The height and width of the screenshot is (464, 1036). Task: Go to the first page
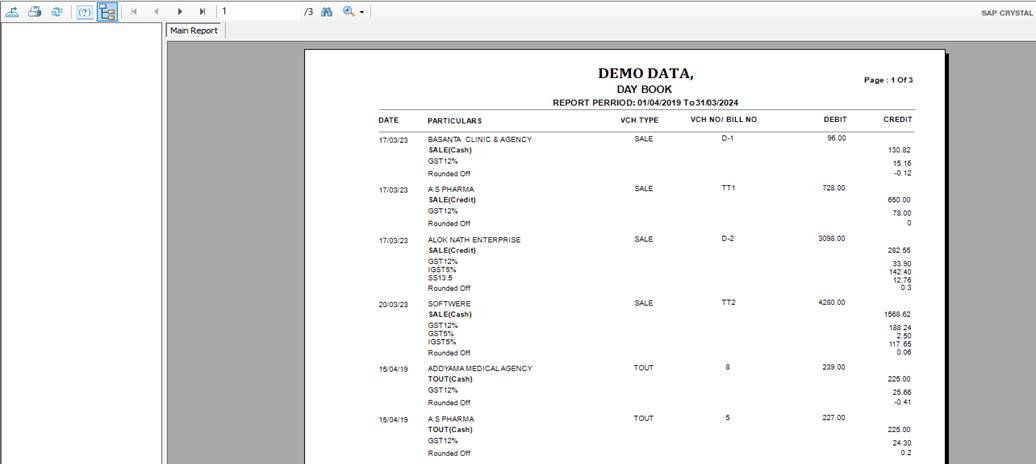(134, 11)
